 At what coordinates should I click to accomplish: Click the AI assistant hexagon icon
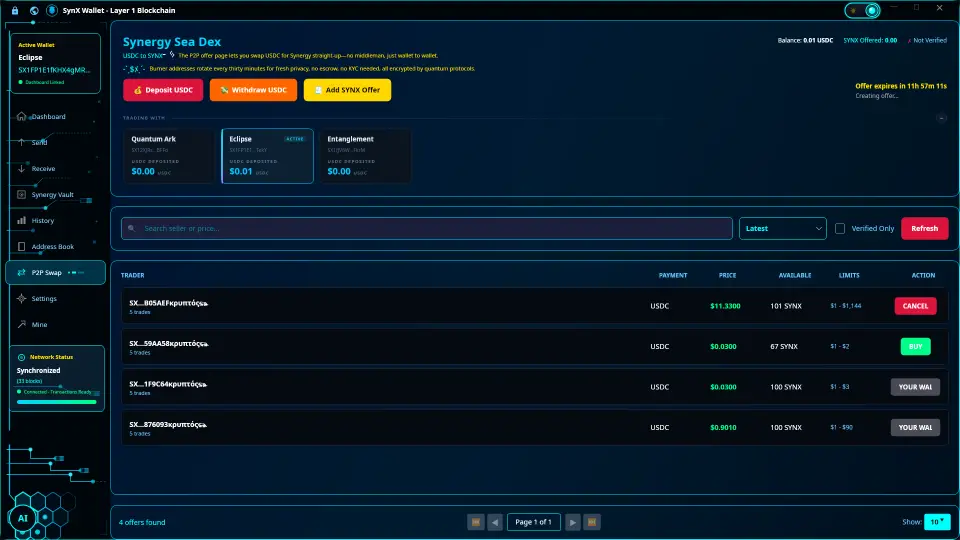tap(23, 518)
